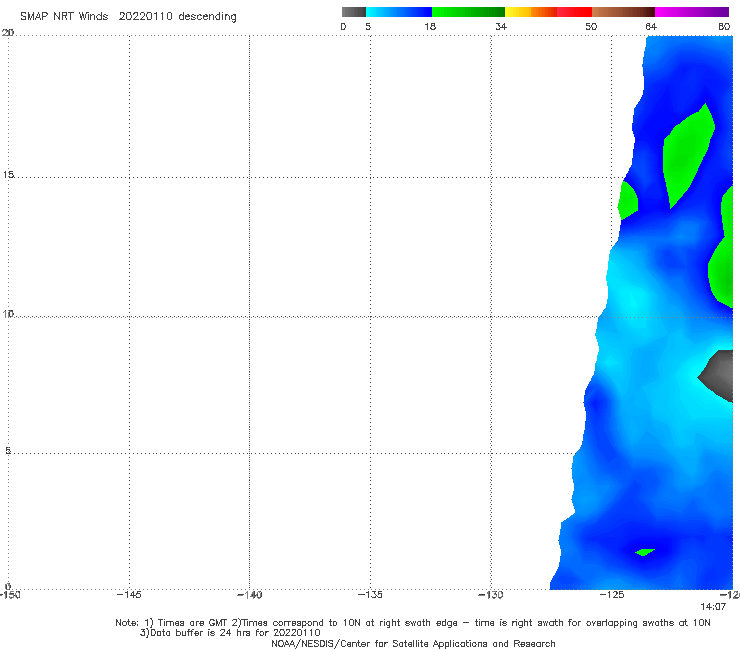Click the longitude label '-130'
Image resolution: width=740 pixels, height=650 pixels.
[491, 595]
